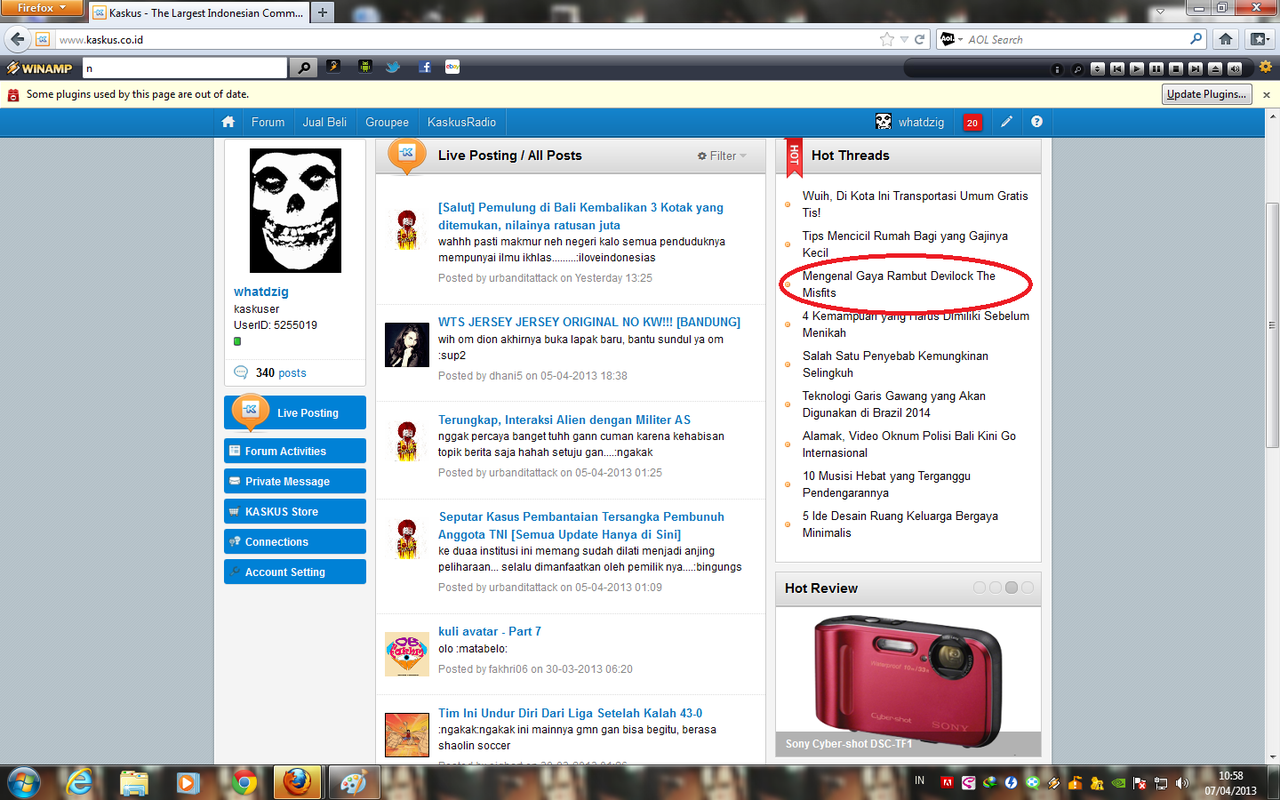Viewport: 1280px width, 800px height.
Task: Click the Winamp toolbar search magnifier button
Action: pyautogui.click(x=303, y=68)
